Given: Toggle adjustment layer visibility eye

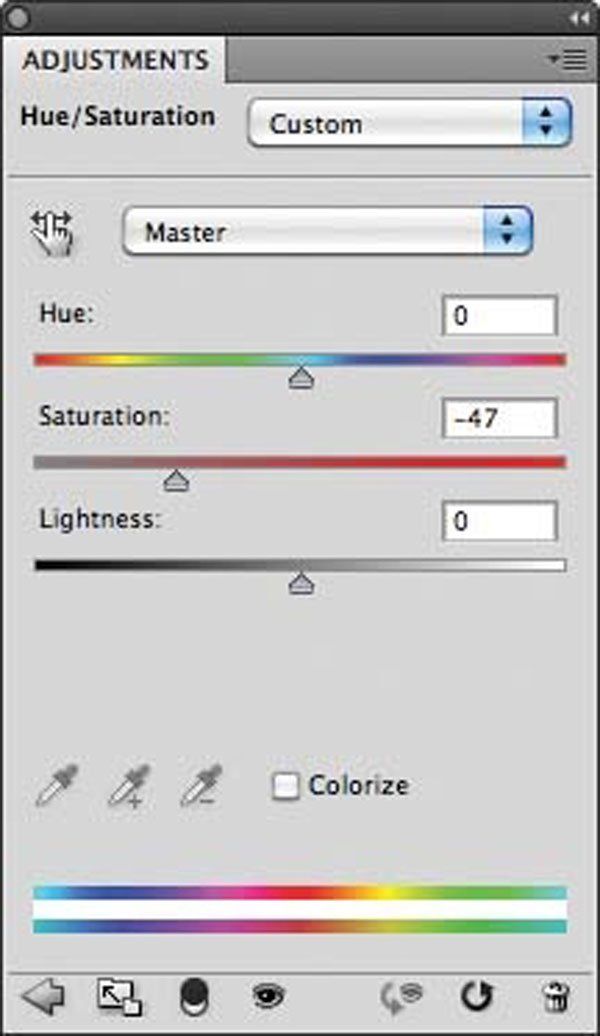Looking at the screenshot, I should click(x=269, y=997).
